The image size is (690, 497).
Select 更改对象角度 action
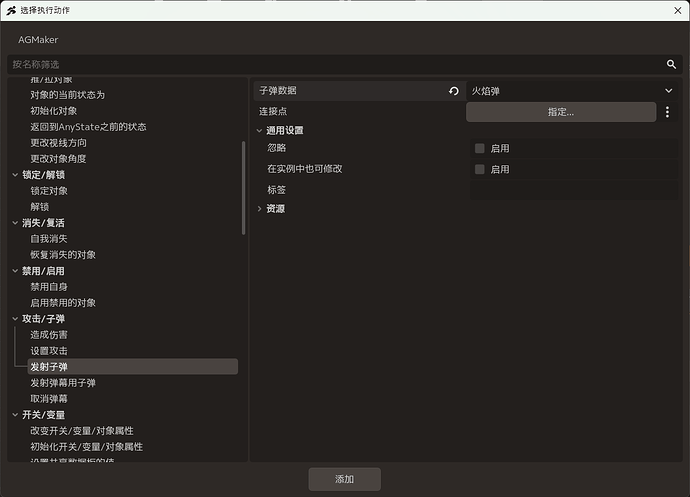(x=58, y=159)
